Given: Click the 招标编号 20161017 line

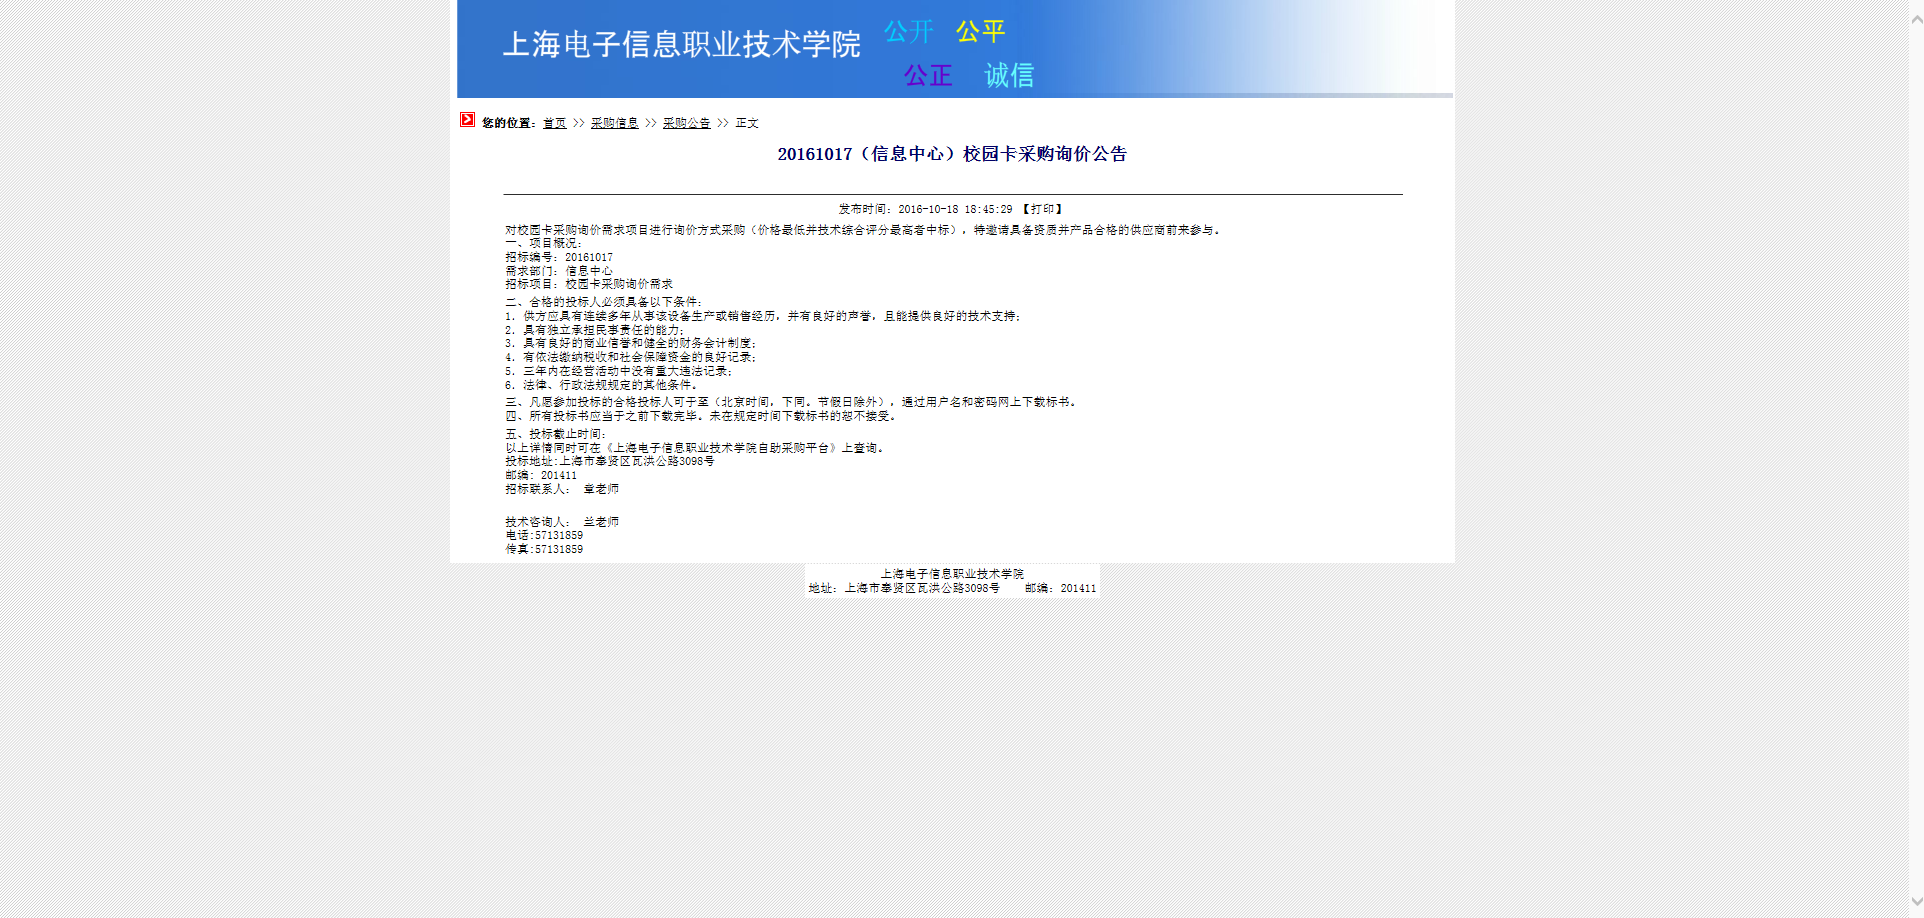Looking at the screenshot, I should click(x=559, y=257).
